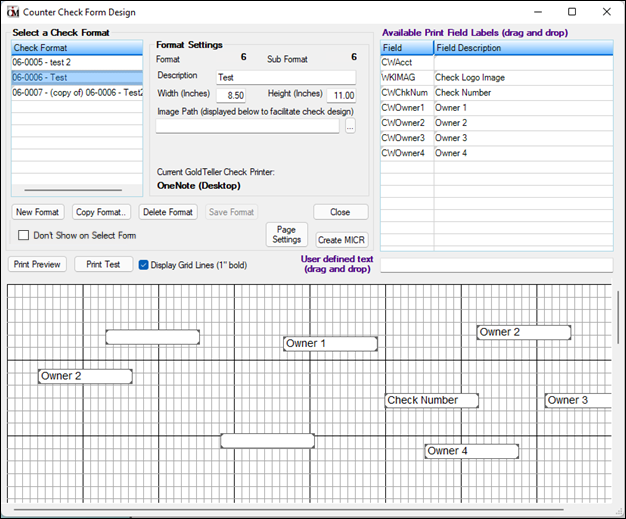Select the Owner 4 label on design grid
The image size is (626, 519).
[x=471, y=451]
